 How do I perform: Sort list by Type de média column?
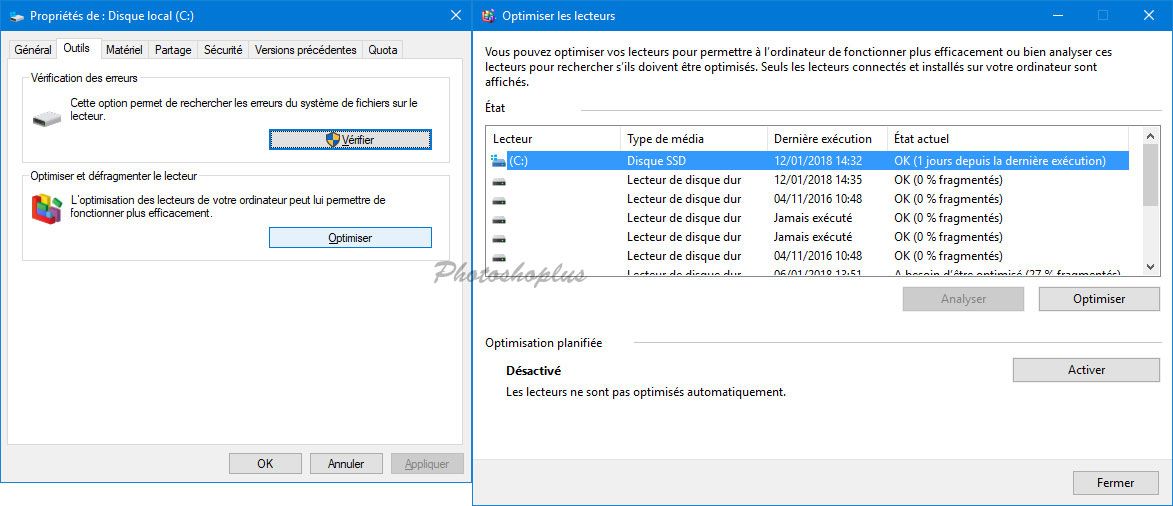click(665, 139)
